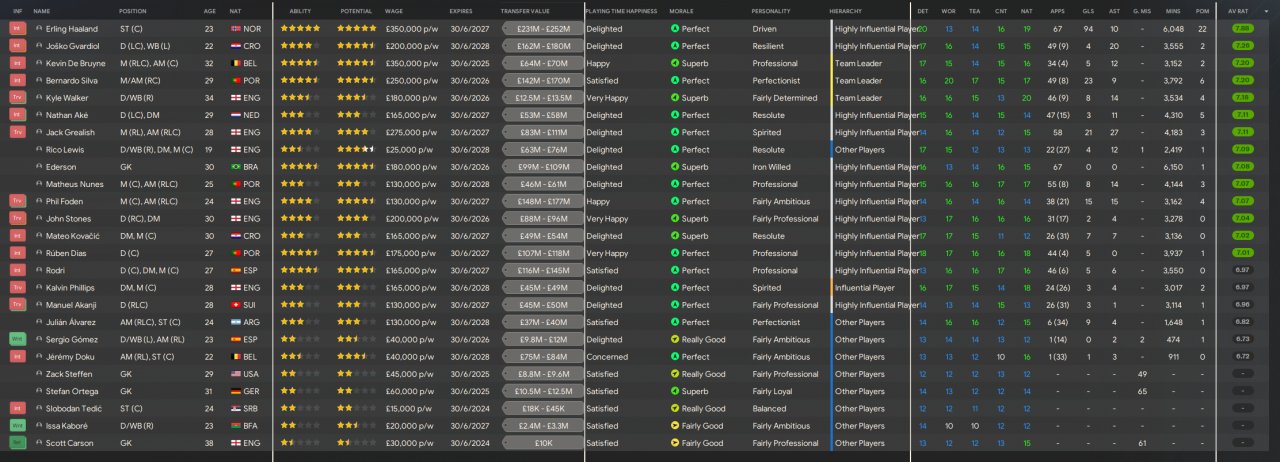Sort by the Morale column header

[683, 10]
